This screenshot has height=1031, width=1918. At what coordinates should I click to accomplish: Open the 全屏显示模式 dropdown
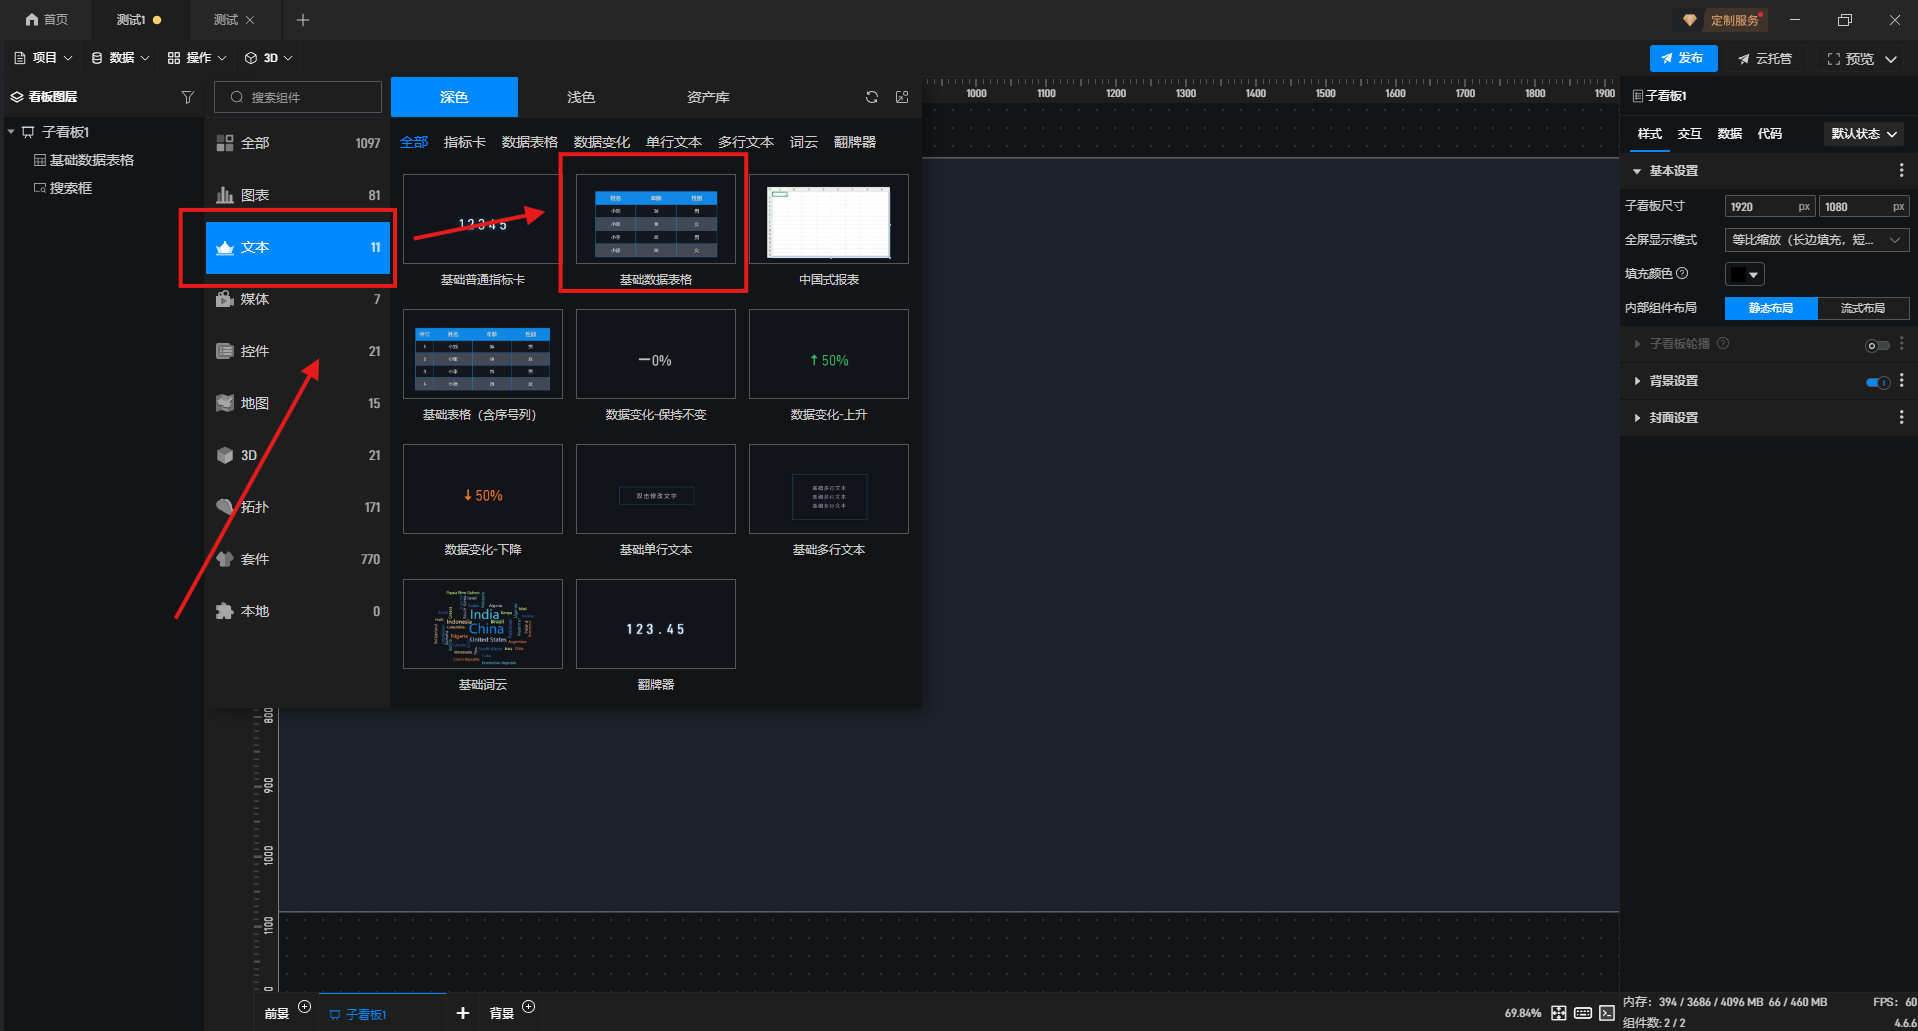click(x=1816, y=240)
